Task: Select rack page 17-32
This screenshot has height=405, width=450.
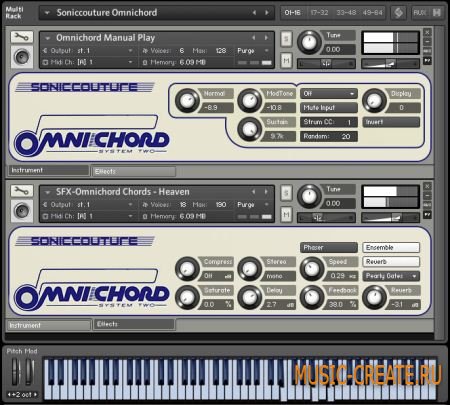Action: (319, 13)
